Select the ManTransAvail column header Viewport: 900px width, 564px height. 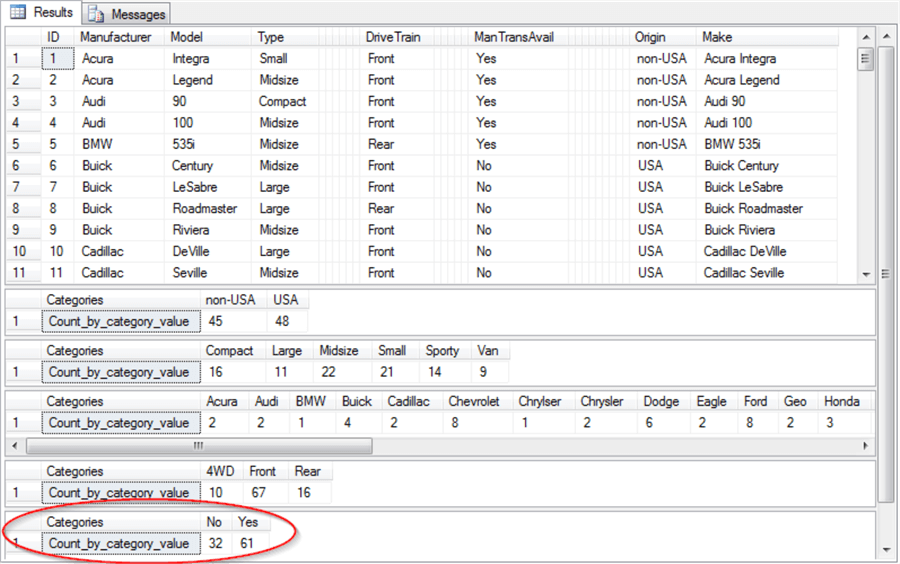pyautogui.click(x=513, y=37)
